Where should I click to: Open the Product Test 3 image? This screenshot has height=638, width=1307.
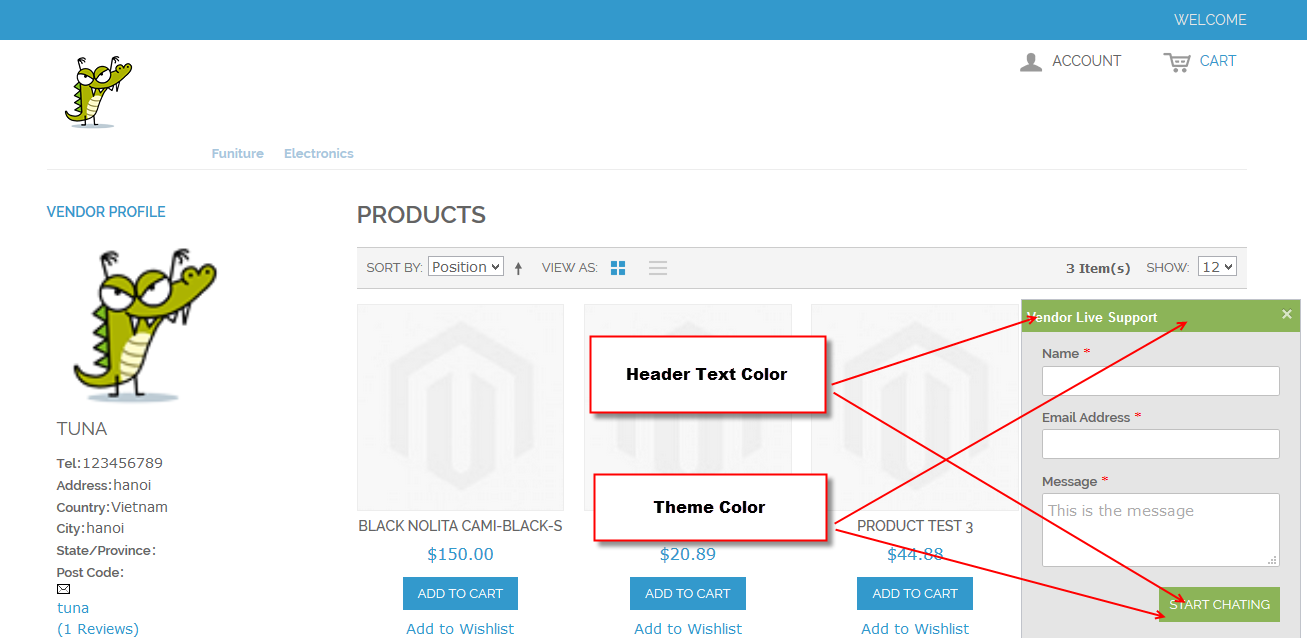pos(915,407)
